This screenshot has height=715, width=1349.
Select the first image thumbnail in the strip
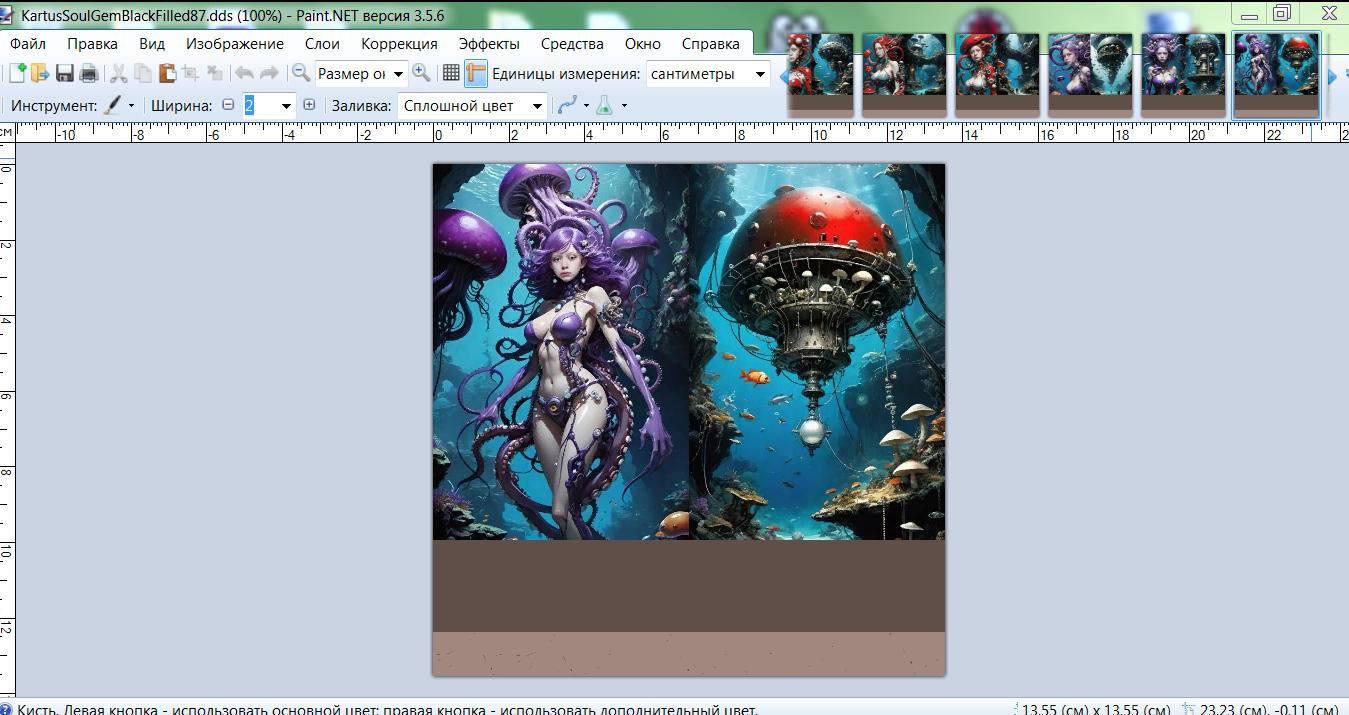[x=820, y=74]
